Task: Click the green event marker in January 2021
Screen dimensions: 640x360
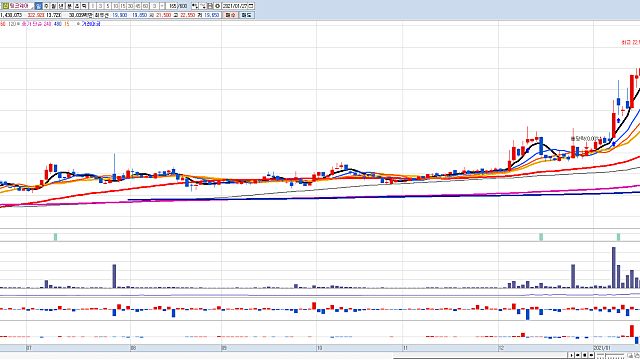Action: point(618,237)
